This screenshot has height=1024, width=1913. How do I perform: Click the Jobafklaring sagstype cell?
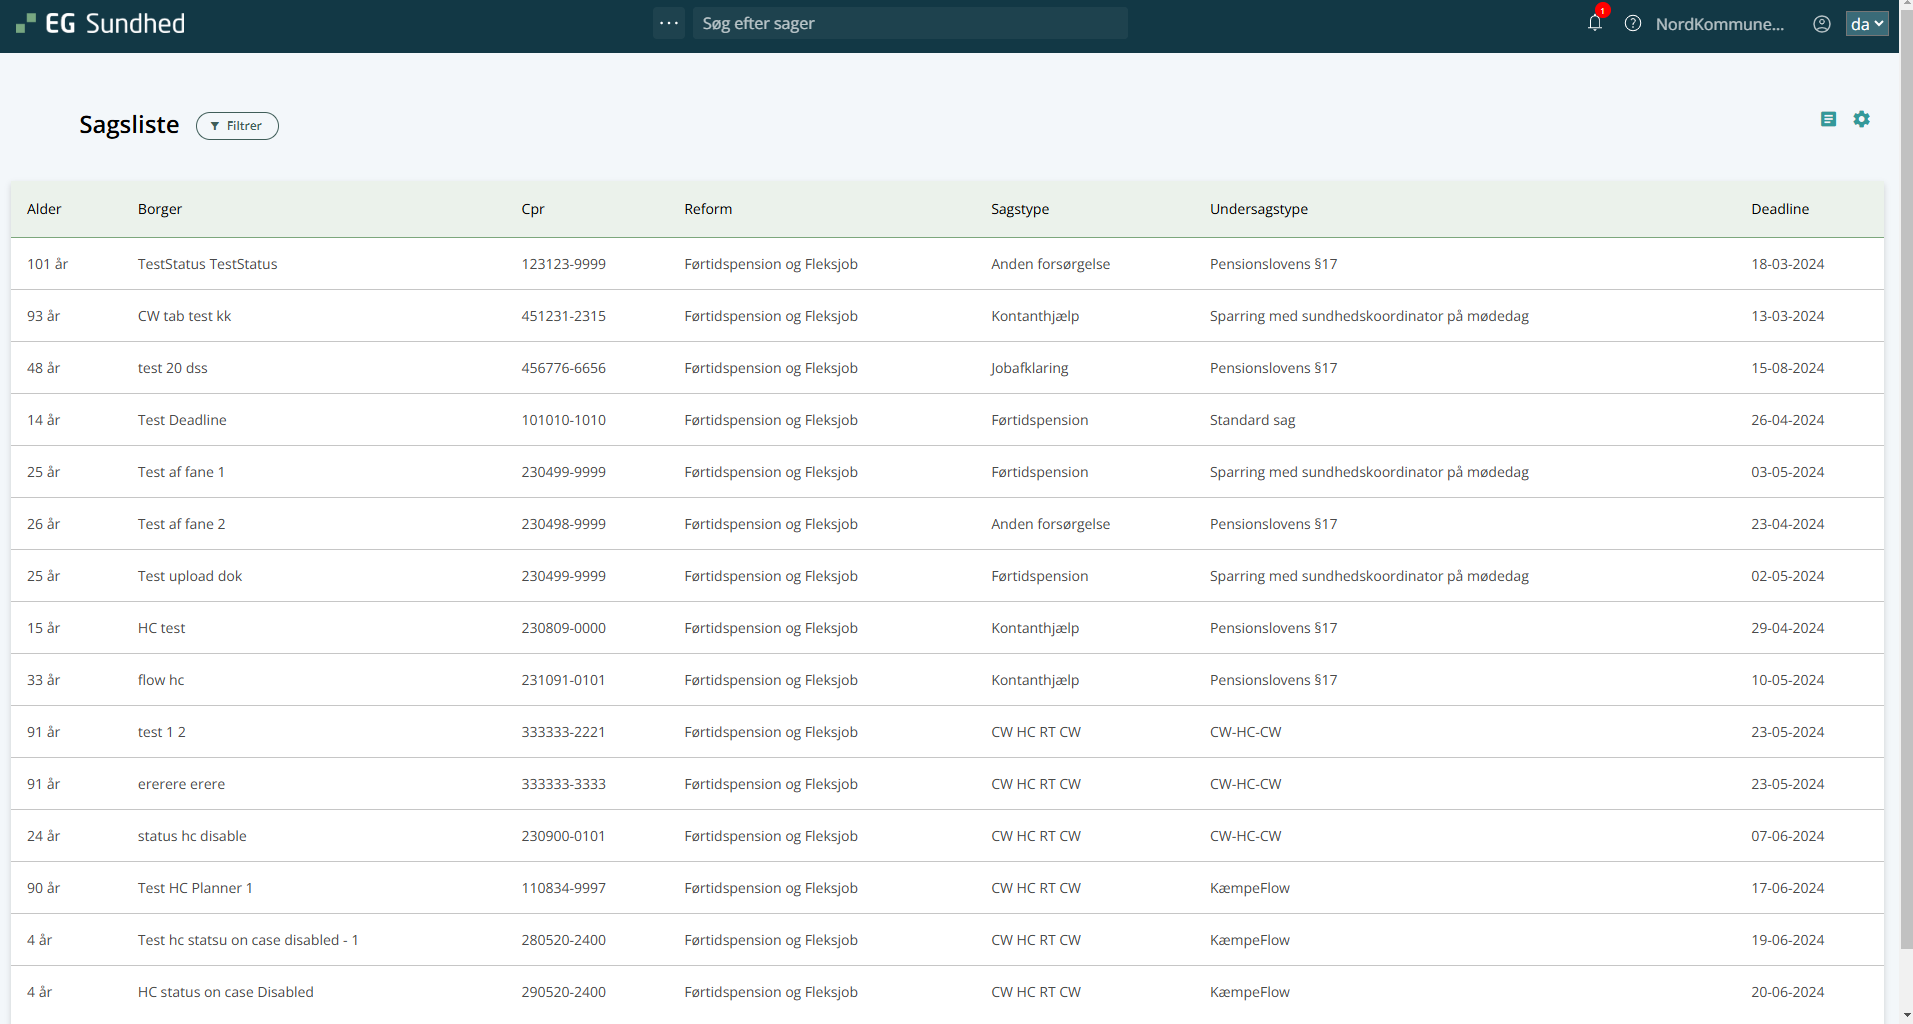point(1030,368)
